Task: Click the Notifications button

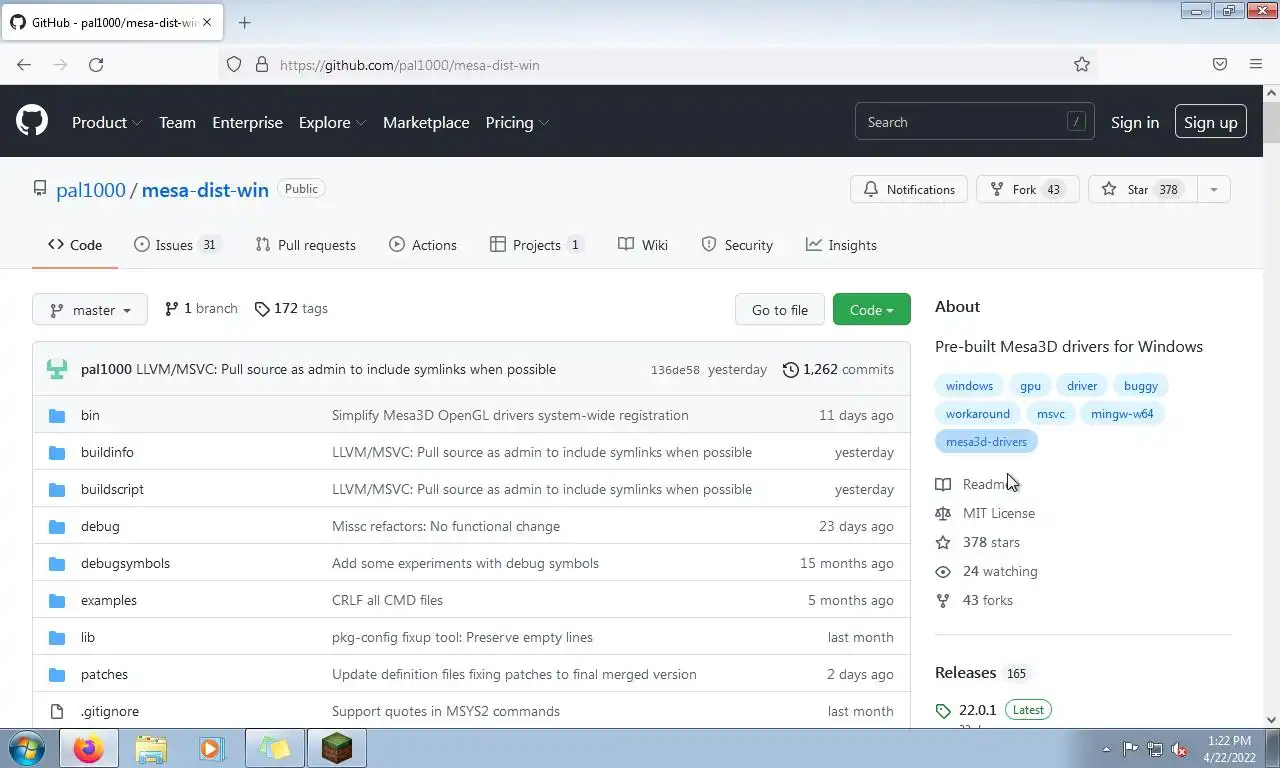Action: click(909, 189)
